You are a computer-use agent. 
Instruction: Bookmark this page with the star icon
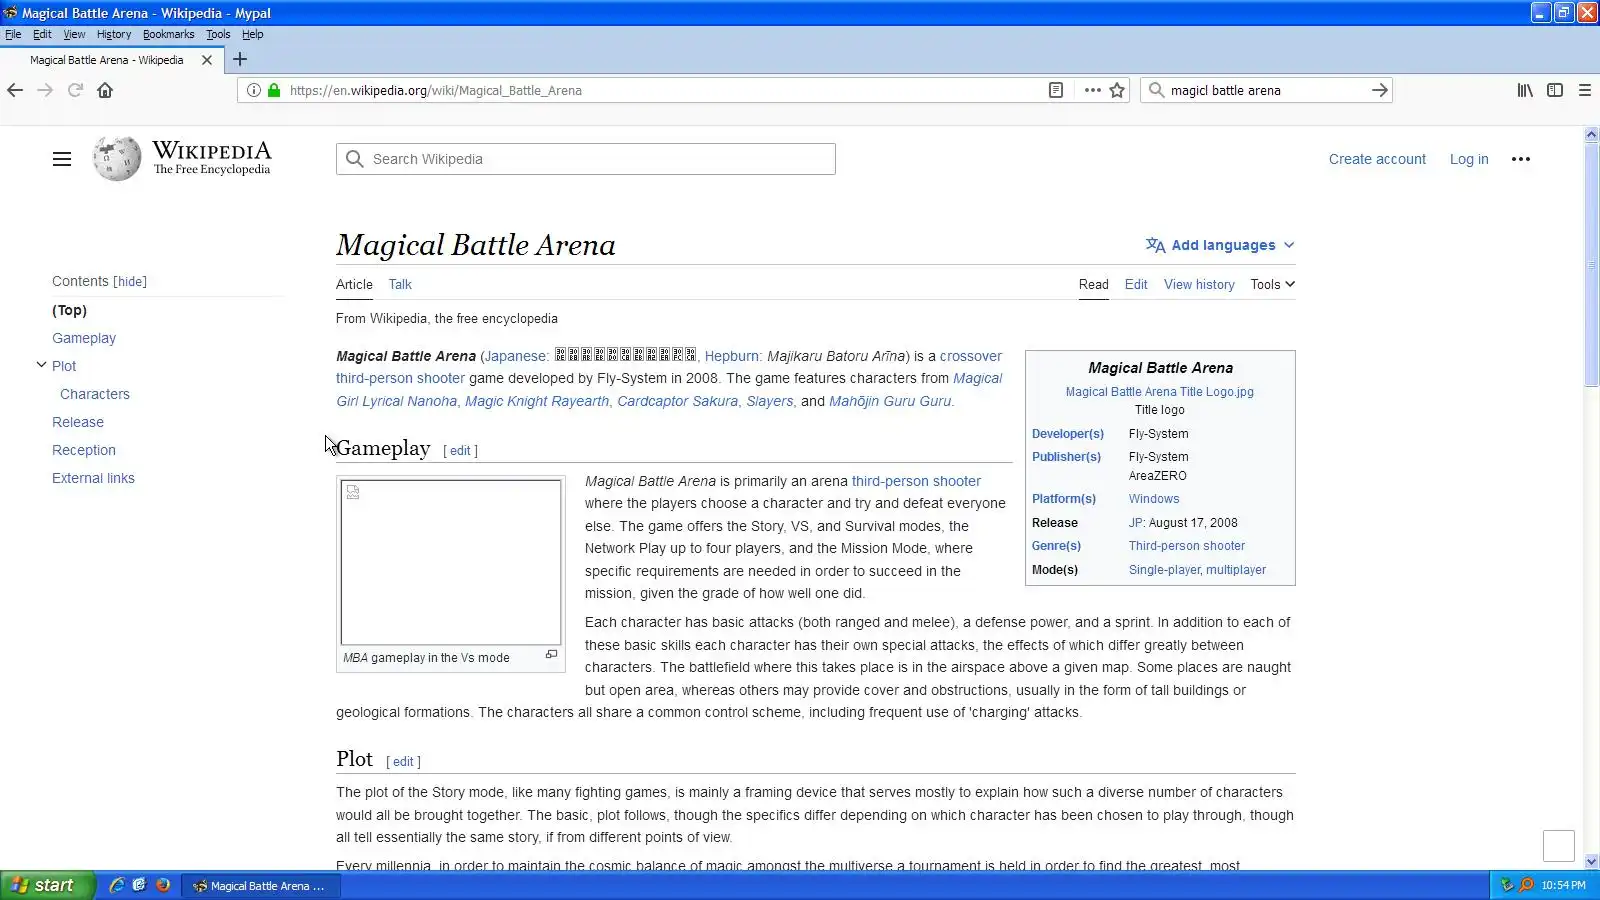[1118, 90]
